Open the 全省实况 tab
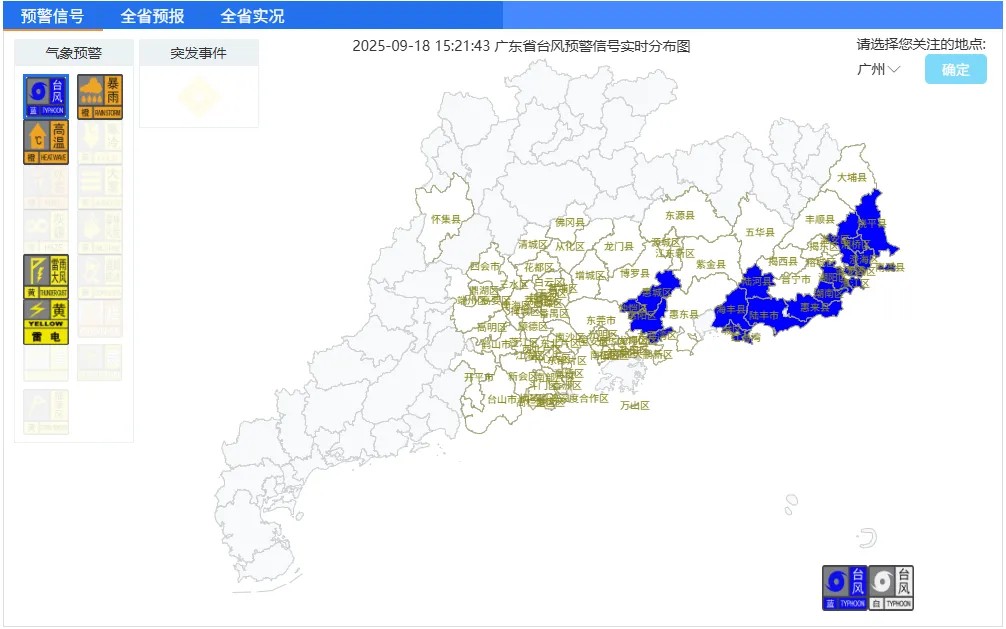The width and height of the screenshot is (1006, 629). tap(252, 16)
